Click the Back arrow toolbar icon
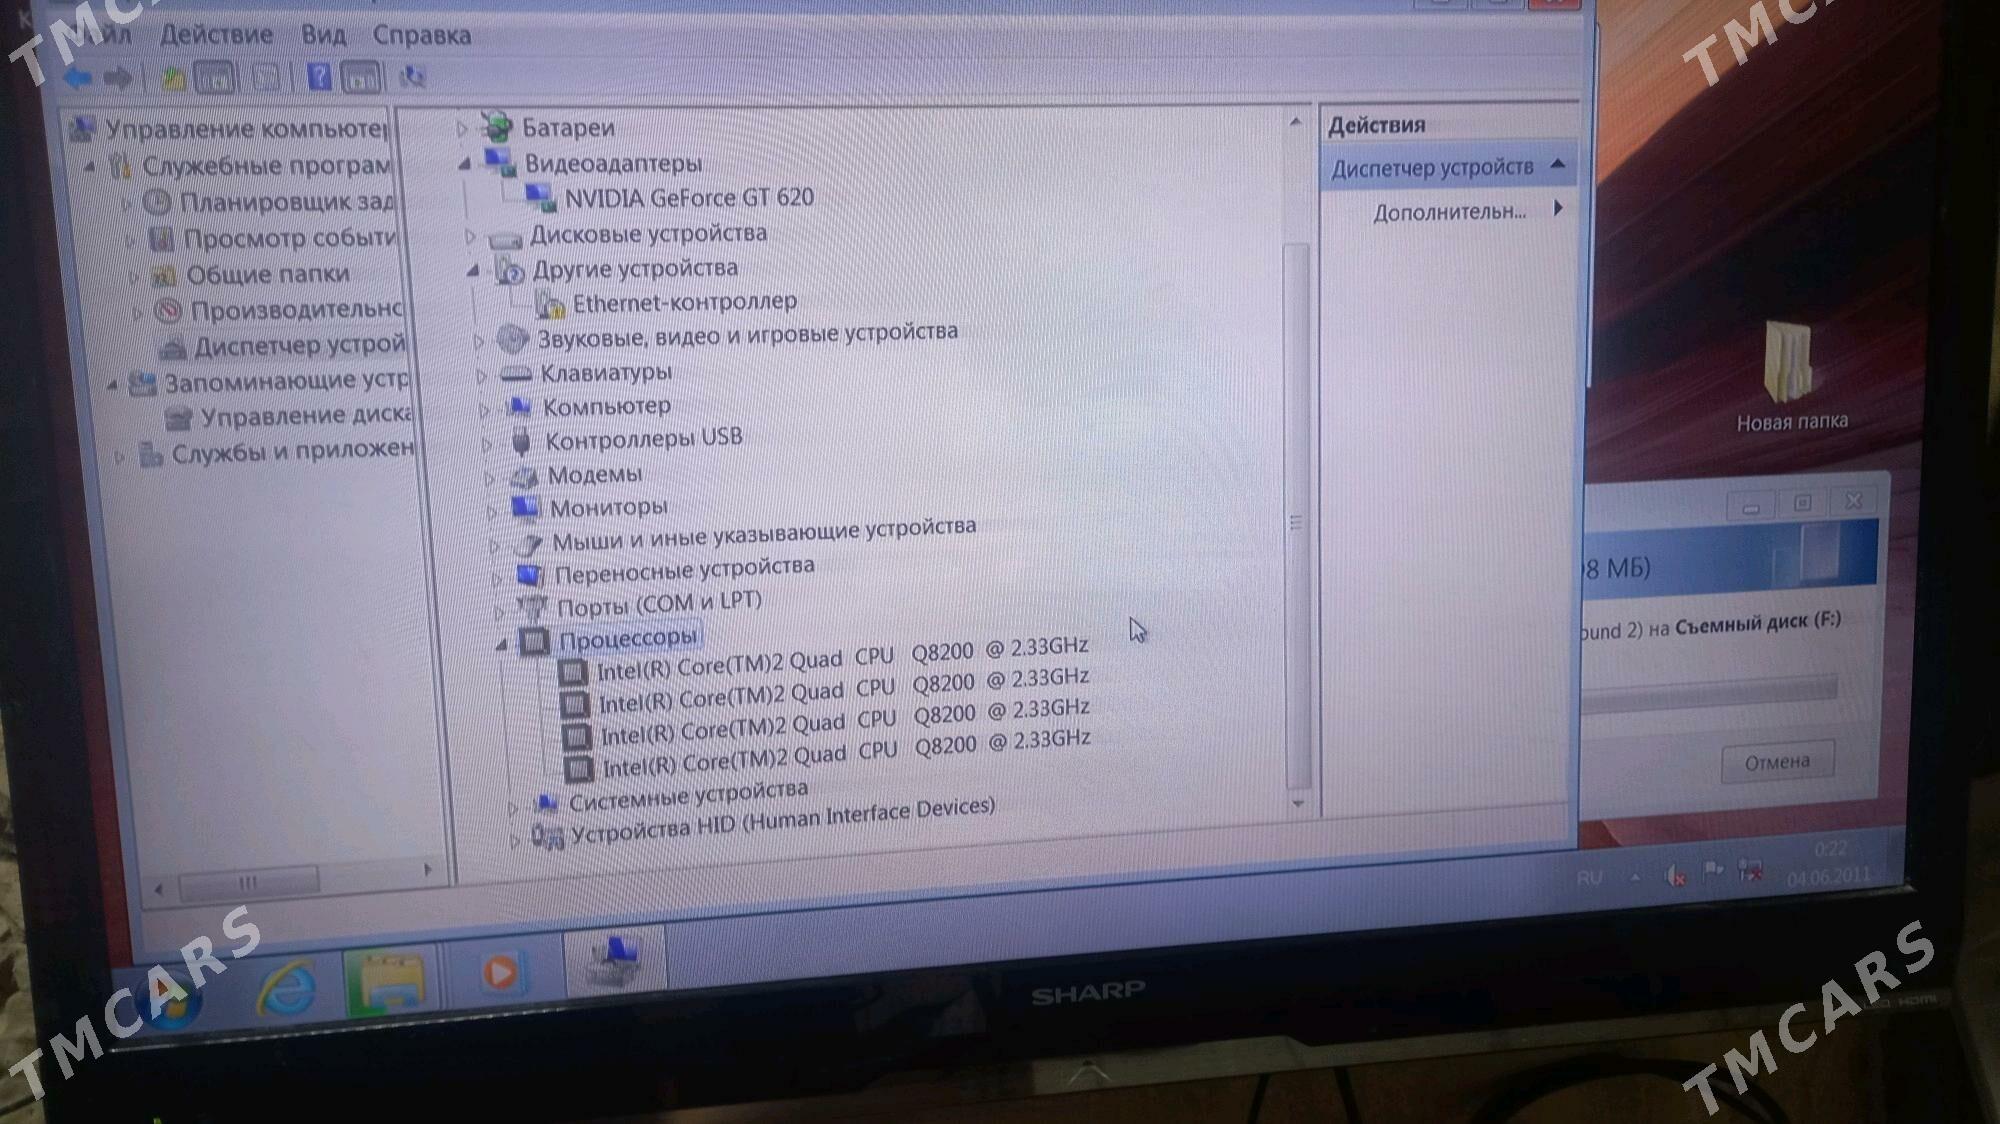 point(78,77)
